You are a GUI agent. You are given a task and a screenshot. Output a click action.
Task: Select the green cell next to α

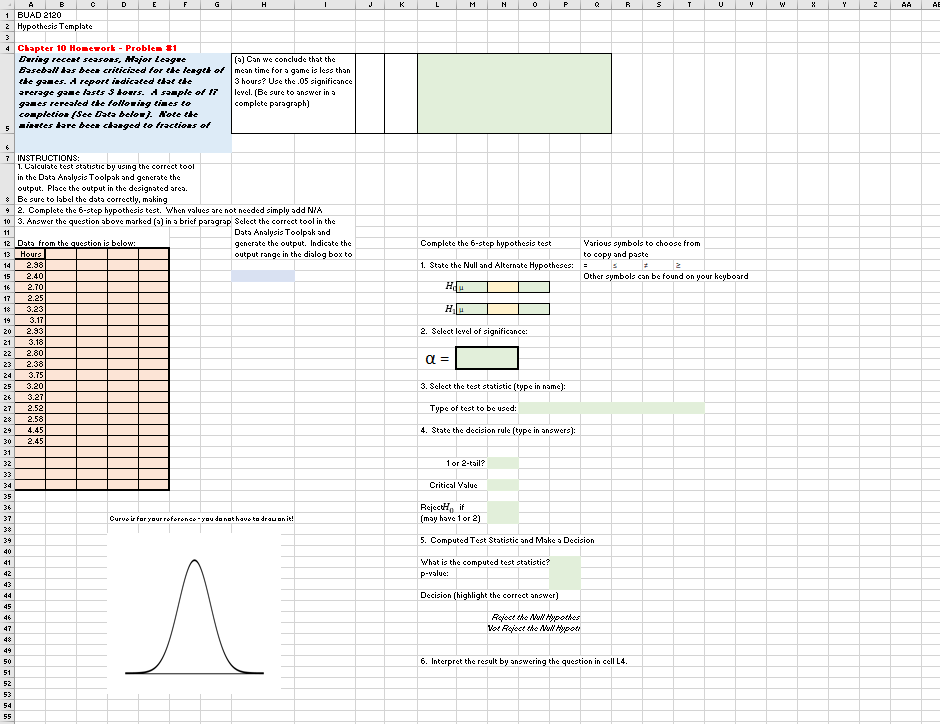[x=486, y=357]
